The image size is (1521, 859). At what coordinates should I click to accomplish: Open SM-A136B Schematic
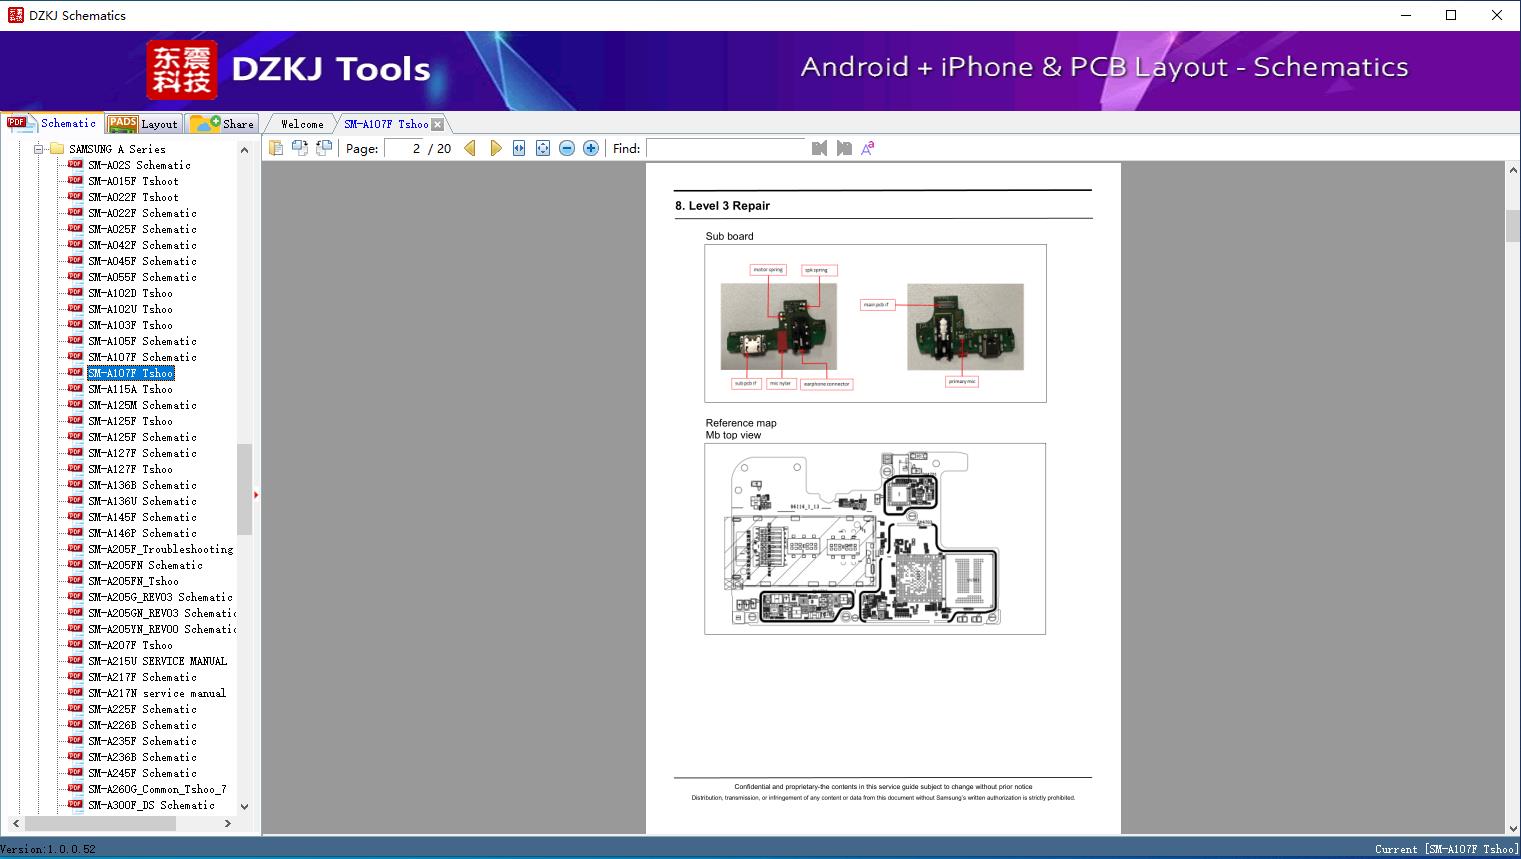[x=142, y=485]
